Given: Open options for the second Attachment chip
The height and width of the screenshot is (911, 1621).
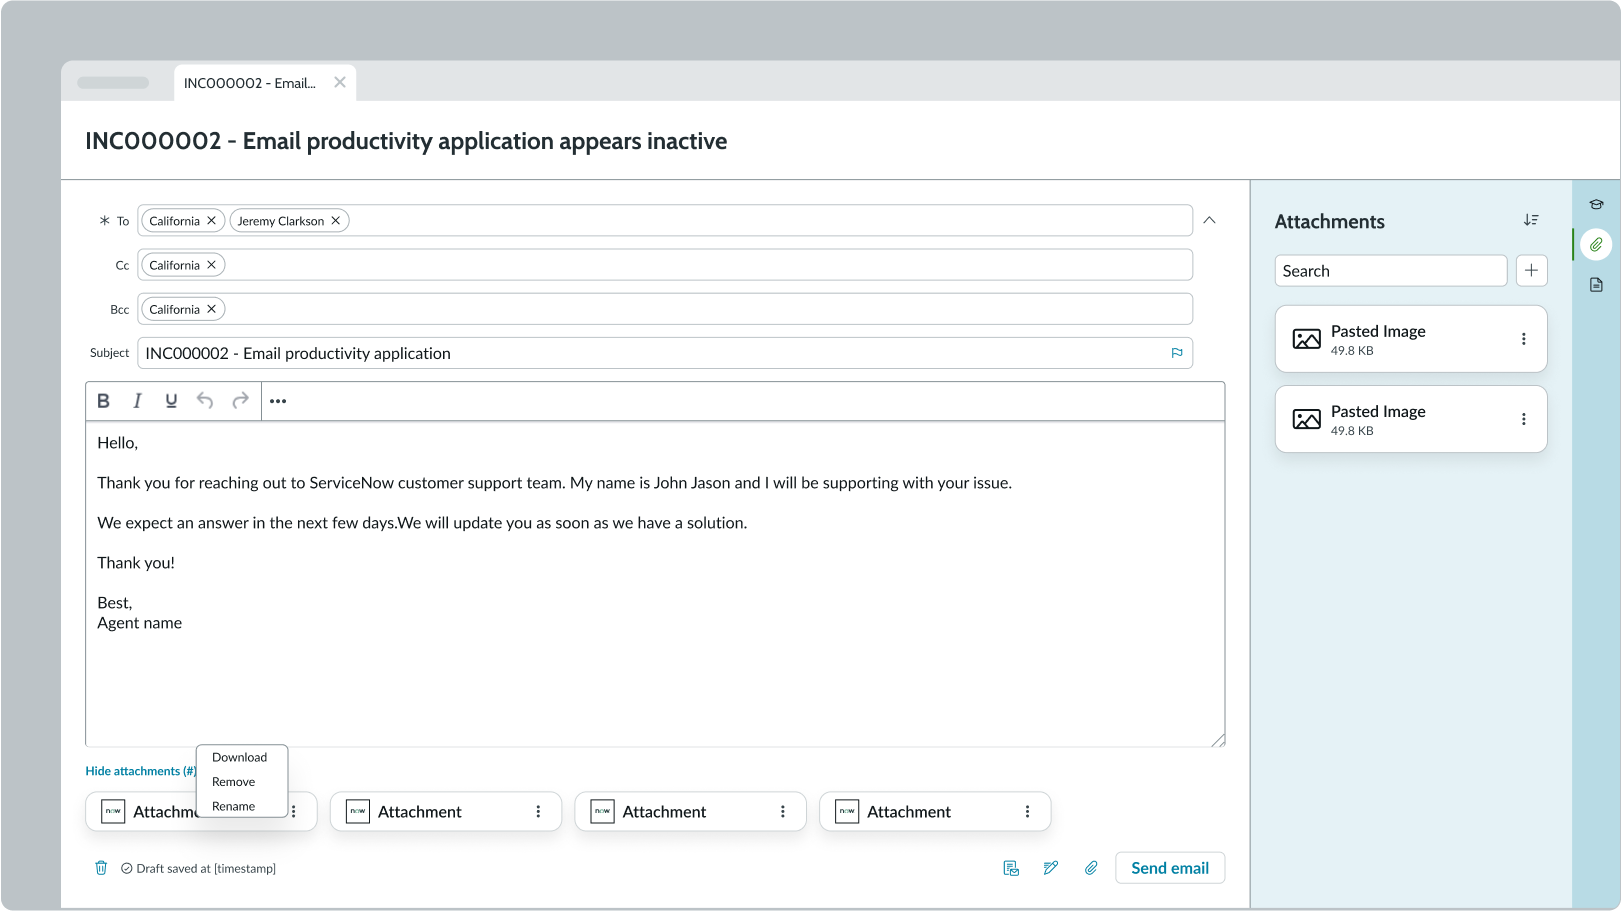Looking at the screenshot, I should 538,812.
